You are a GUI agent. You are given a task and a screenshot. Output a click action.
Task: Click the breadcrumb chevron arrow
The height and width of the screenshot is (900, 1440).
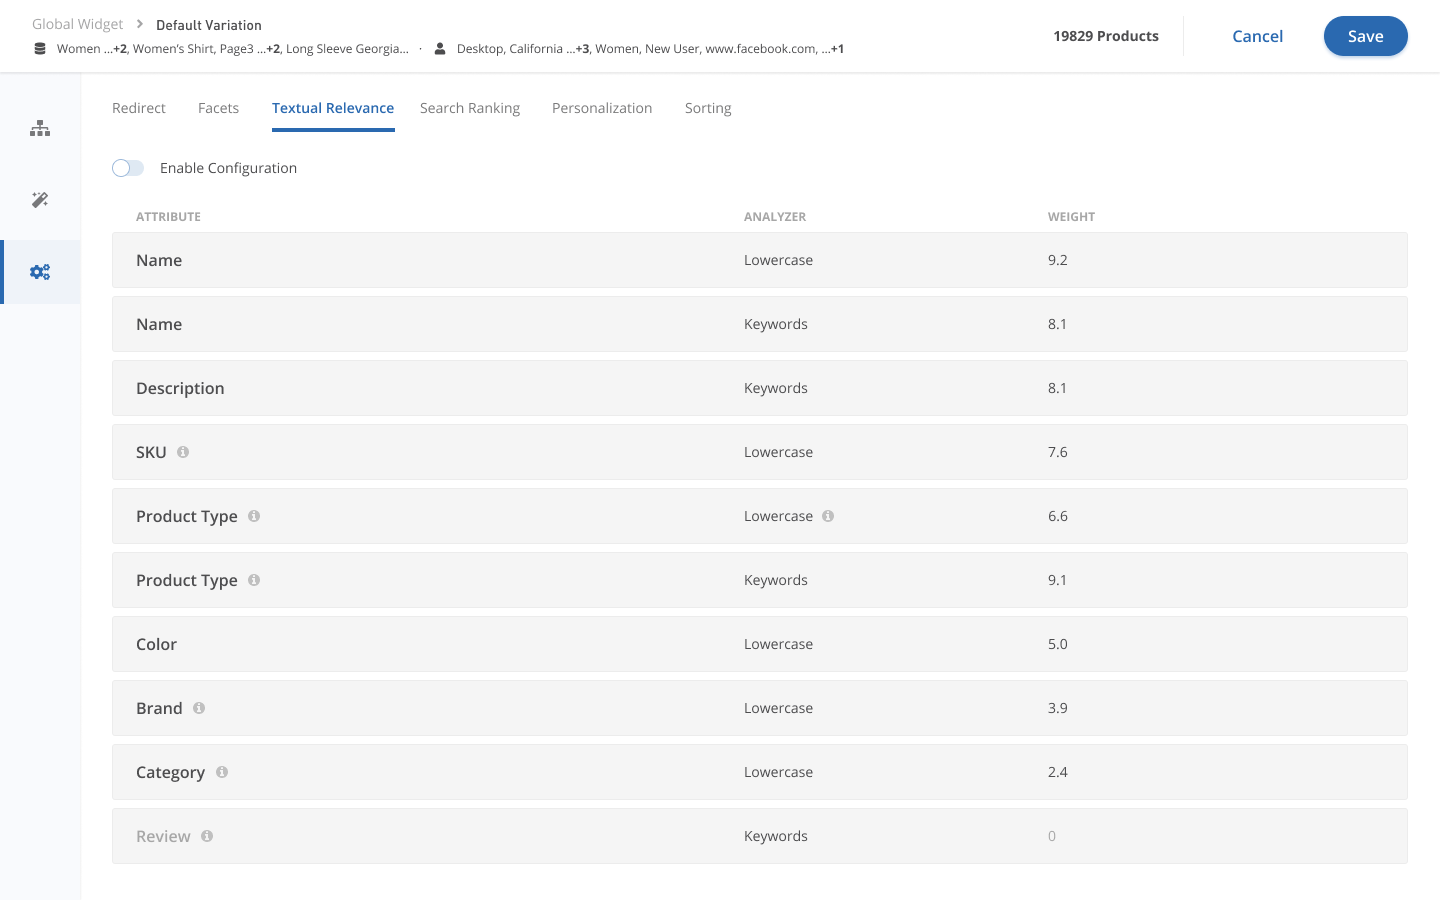(140, 24)
